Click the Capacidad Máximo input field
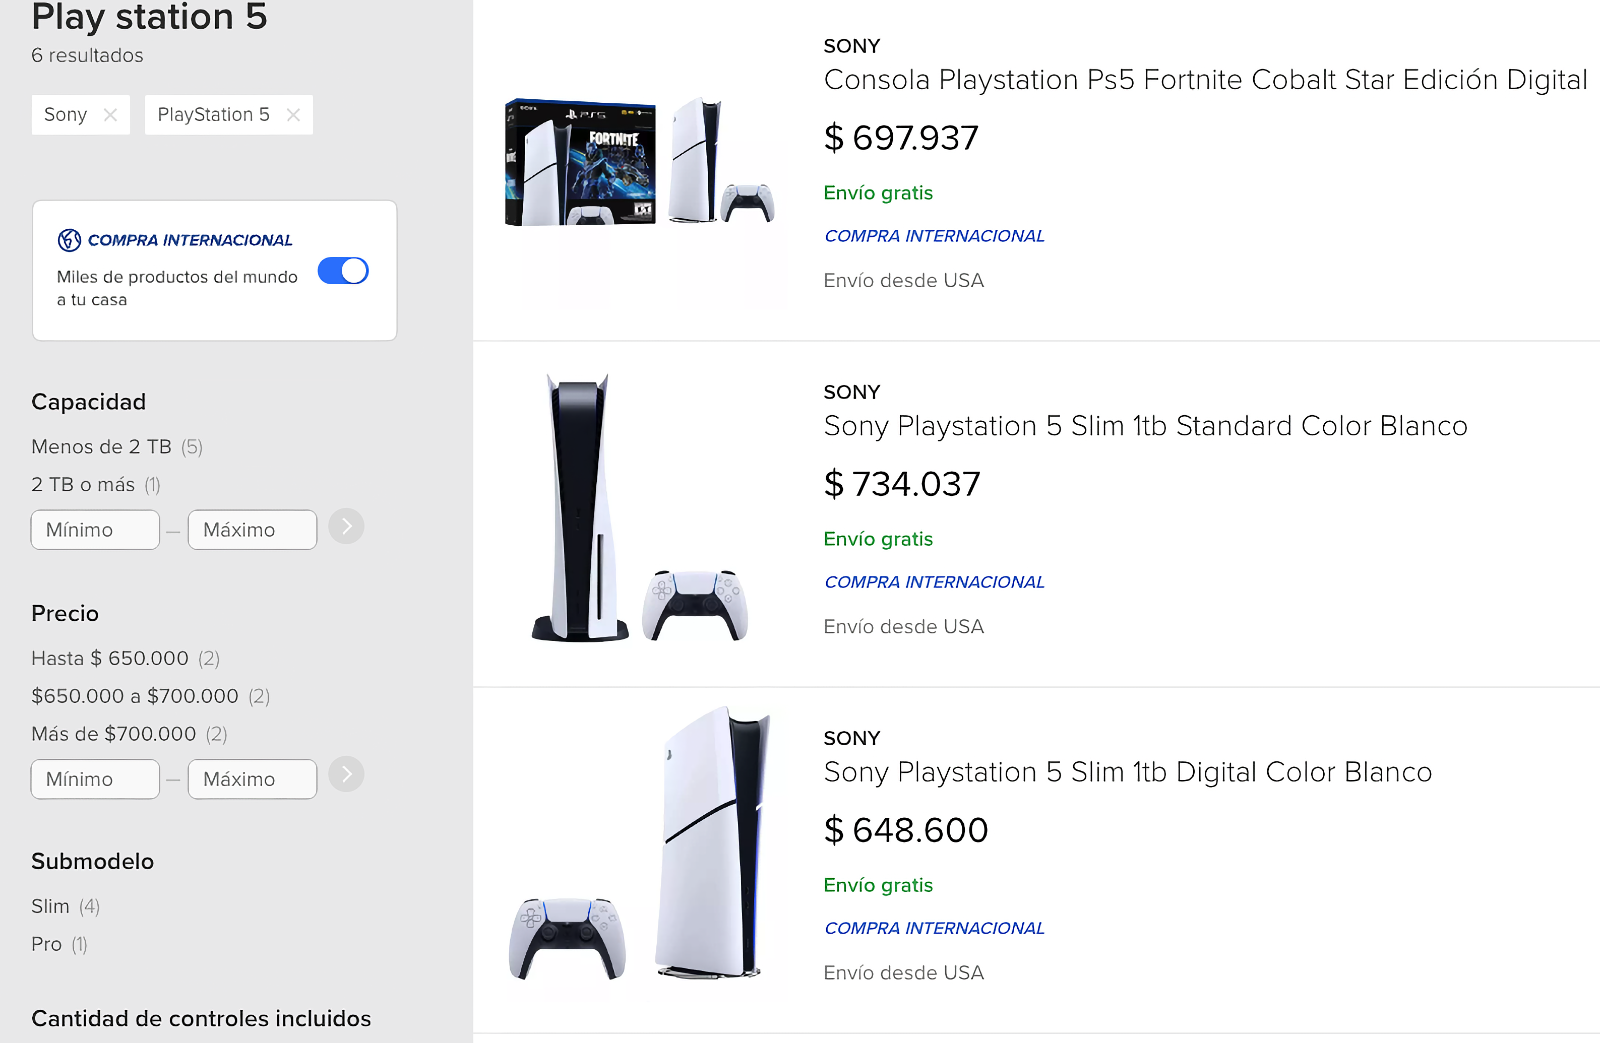This screenshot has height=1043, width=1600. [x=252, y=530]
